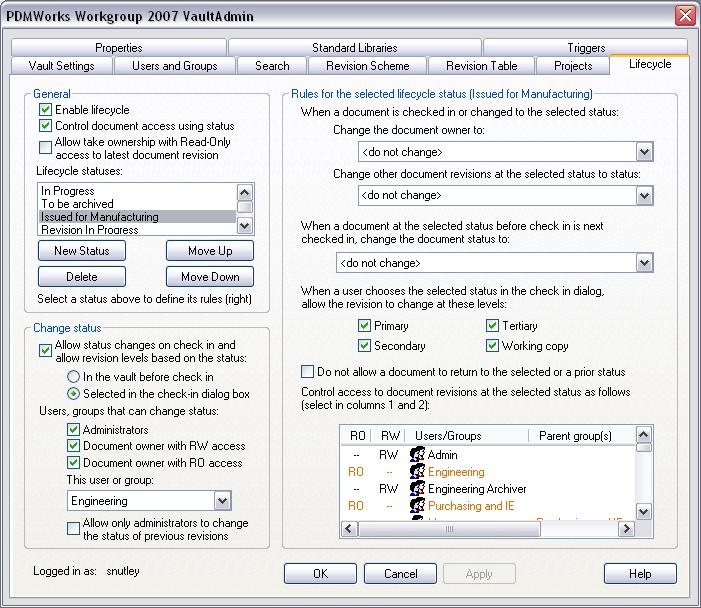Image resolution: width=701 pixels, height=608 pixels.
Task: Uncheck the Administrators checkbox
Action: pos(73,429)
